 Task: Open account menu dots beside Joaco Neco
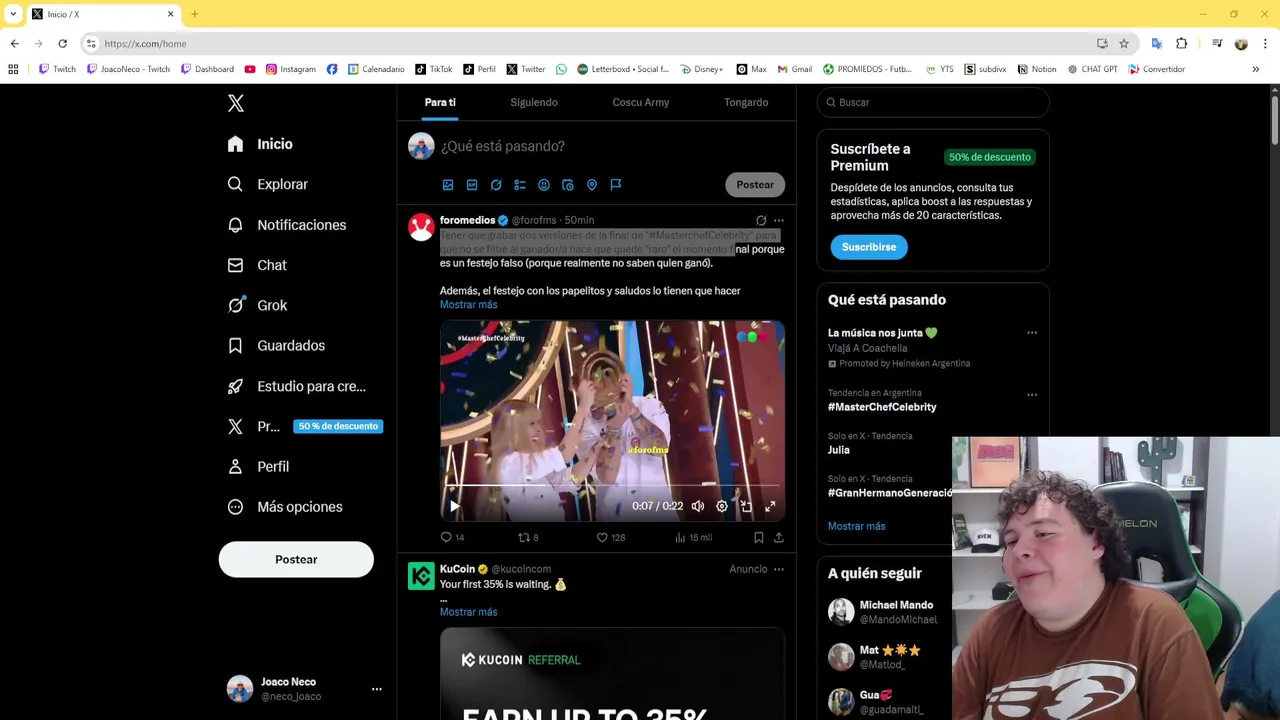pos(377,689)
